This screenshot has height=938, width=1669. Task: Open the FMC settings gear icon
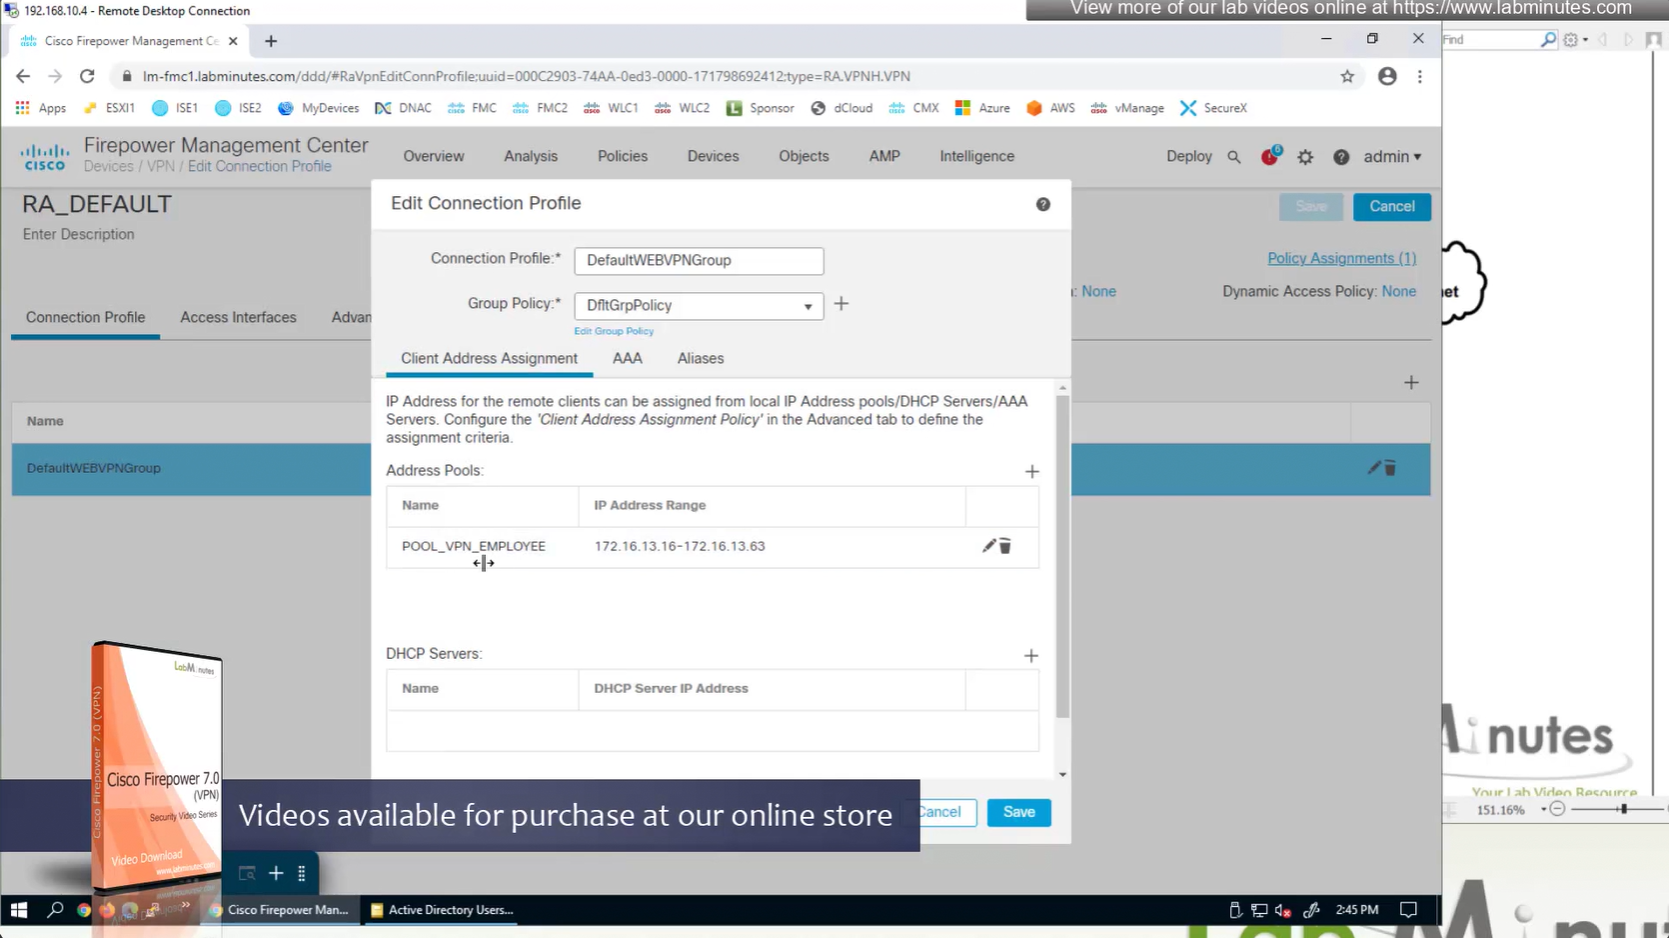pos(1305,157)
